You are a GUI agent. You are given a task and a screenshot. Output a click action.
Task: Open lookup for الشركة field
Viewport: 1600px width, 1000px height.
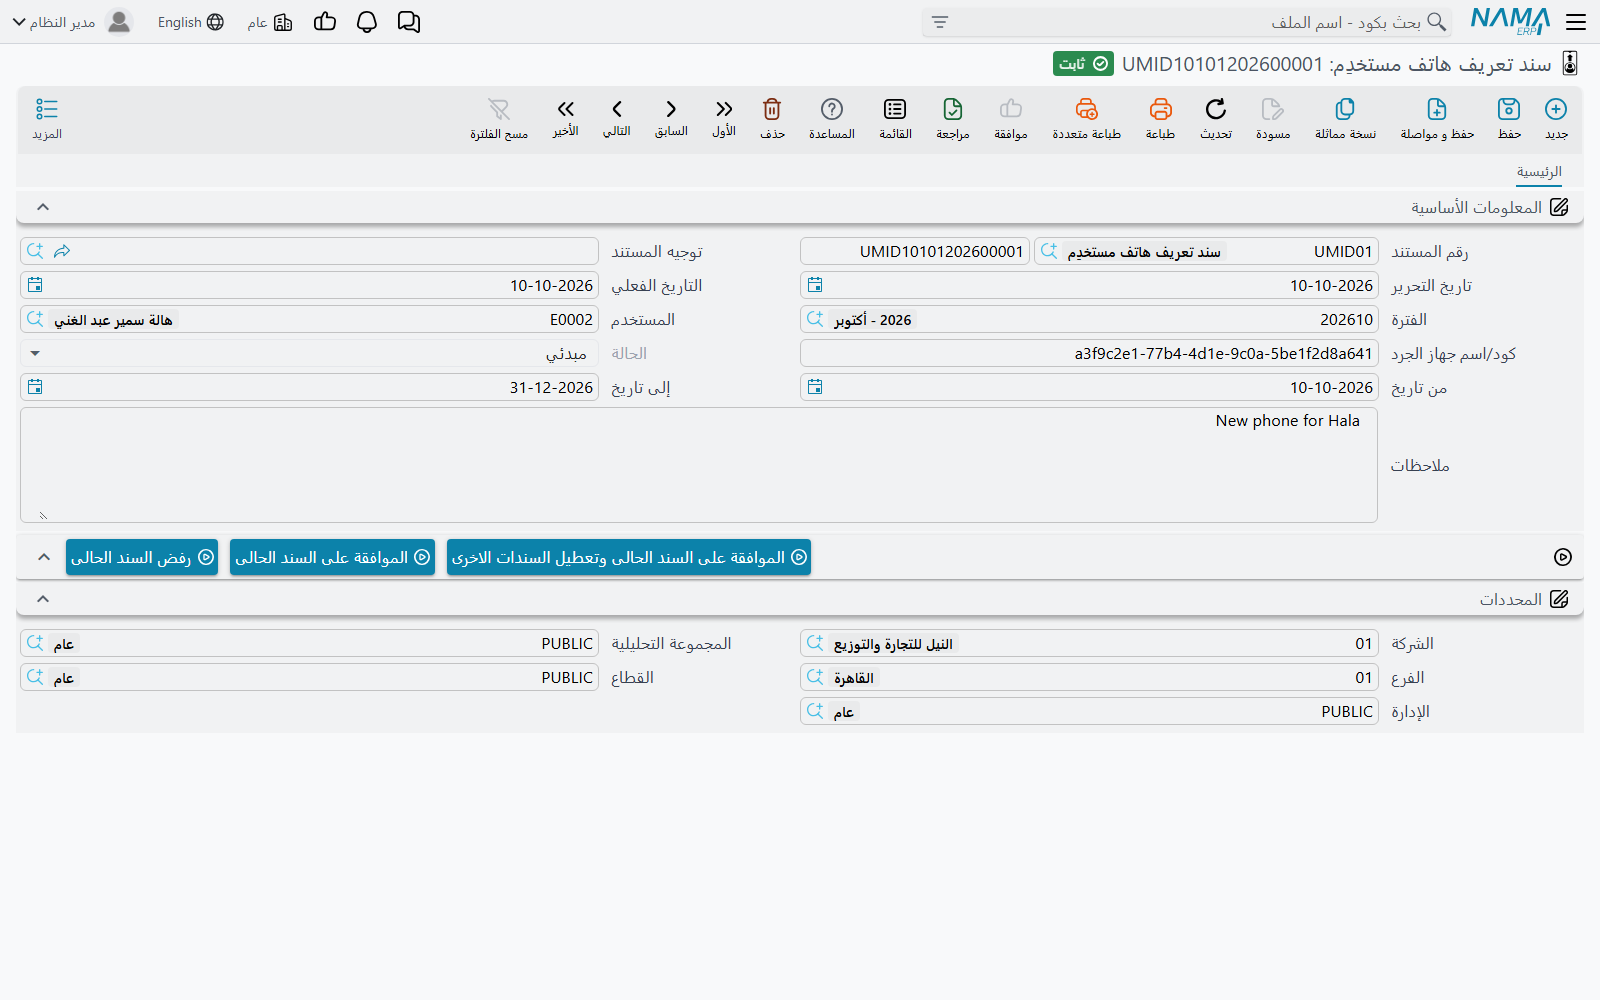click(815, 643)
